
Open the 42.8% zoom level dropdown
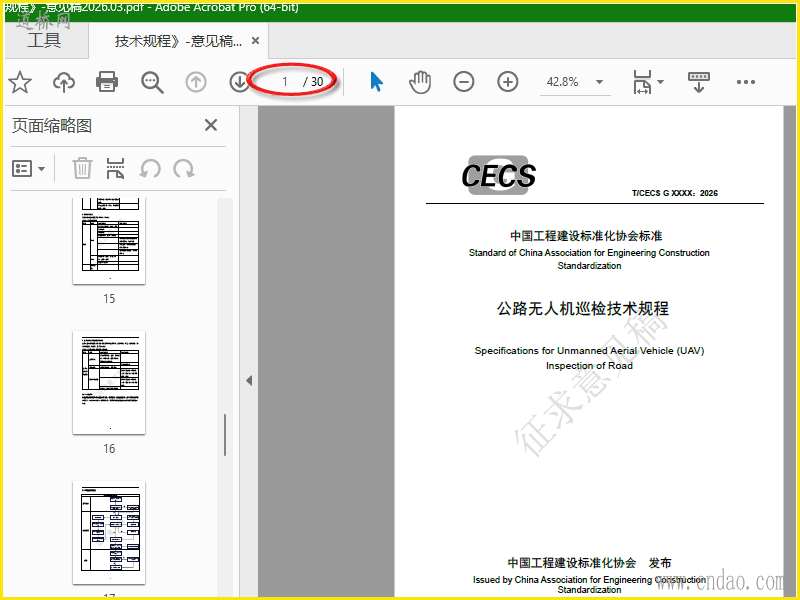click(x=575, y=82)
